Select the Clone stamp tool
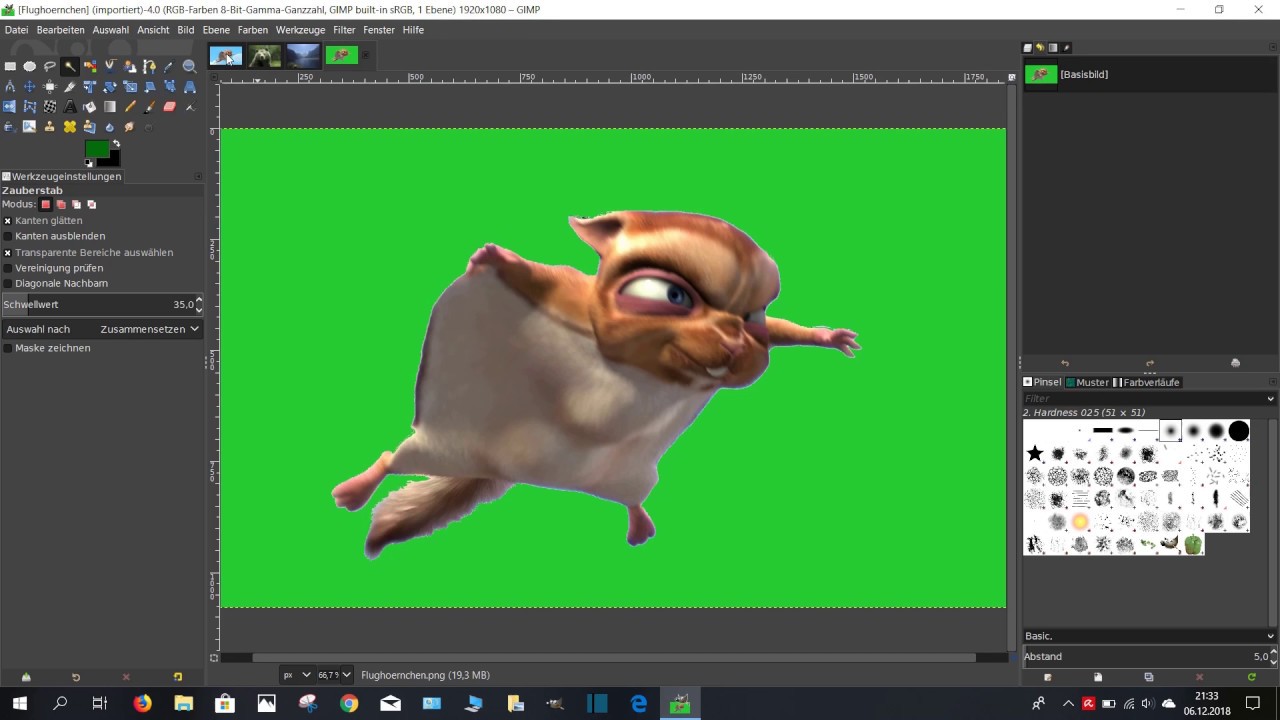Image resolution: width=1280 pixels, height=720 pixels. tap(50, 127)
